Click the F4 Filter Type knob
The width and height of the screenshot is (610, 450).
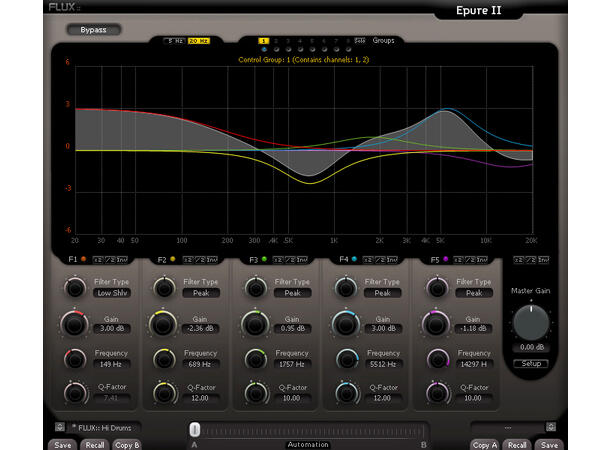pos(346,288)
